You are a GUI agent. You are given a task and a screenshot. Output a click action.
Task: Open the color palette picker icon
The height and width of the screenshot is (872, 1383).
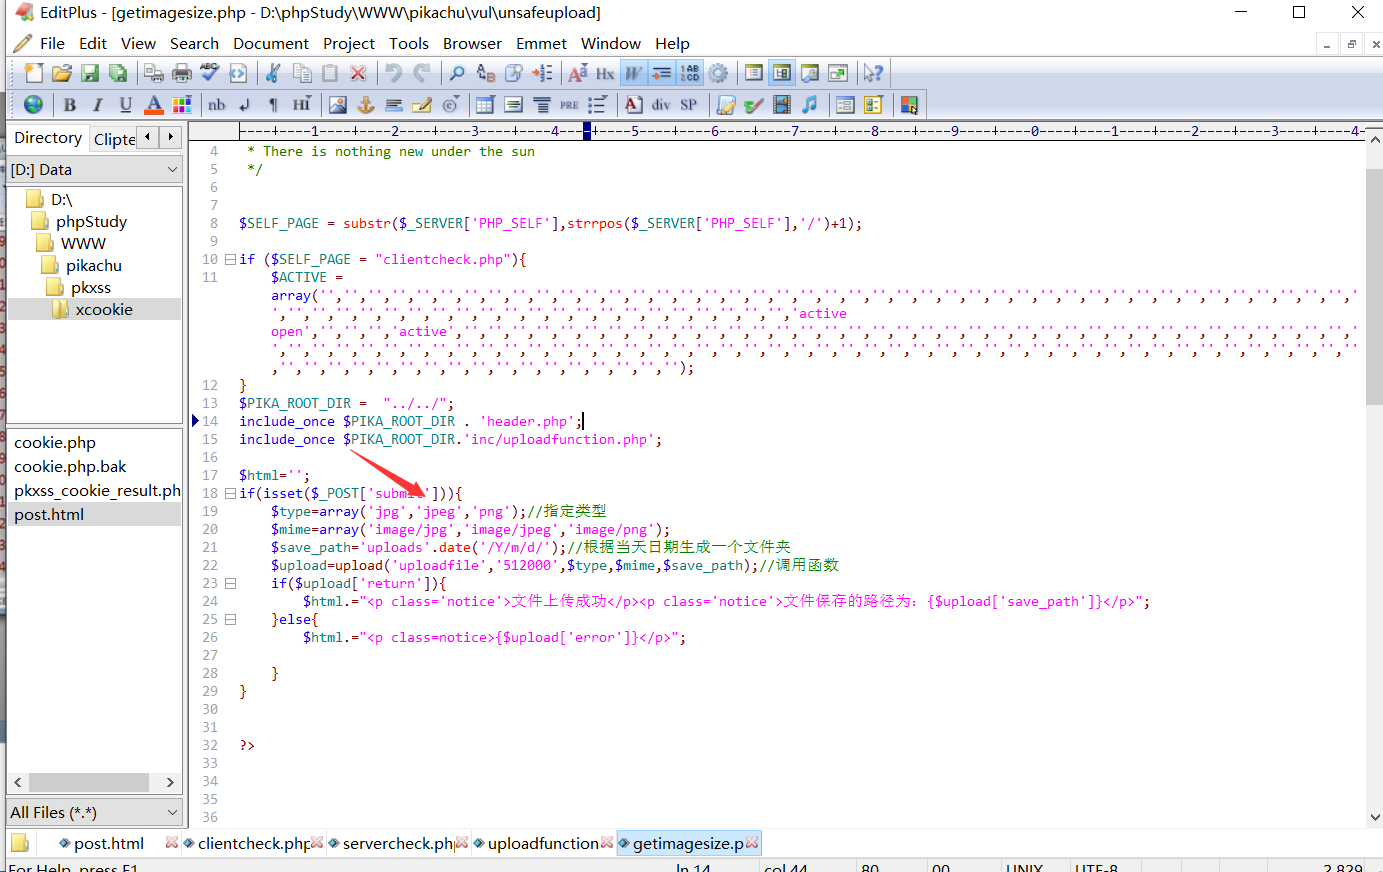pos(181,104)
